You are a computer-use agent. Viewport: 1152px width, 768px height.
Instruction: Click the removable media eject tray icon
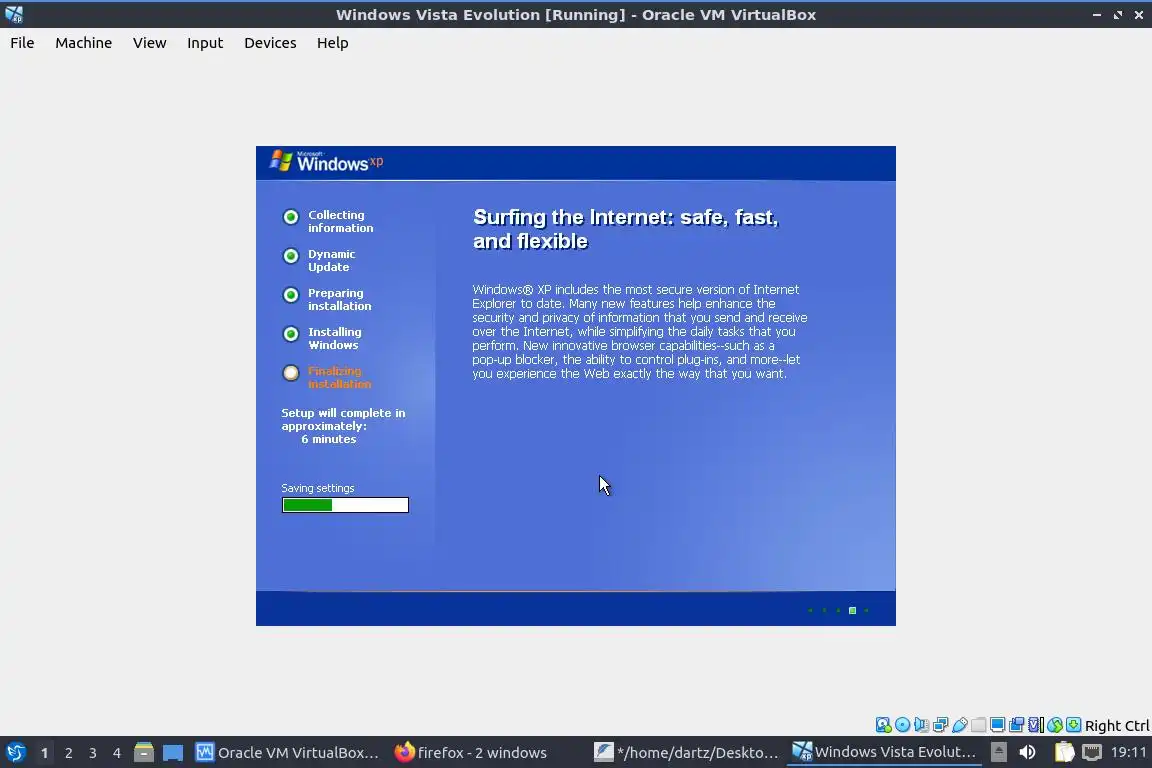998,753
